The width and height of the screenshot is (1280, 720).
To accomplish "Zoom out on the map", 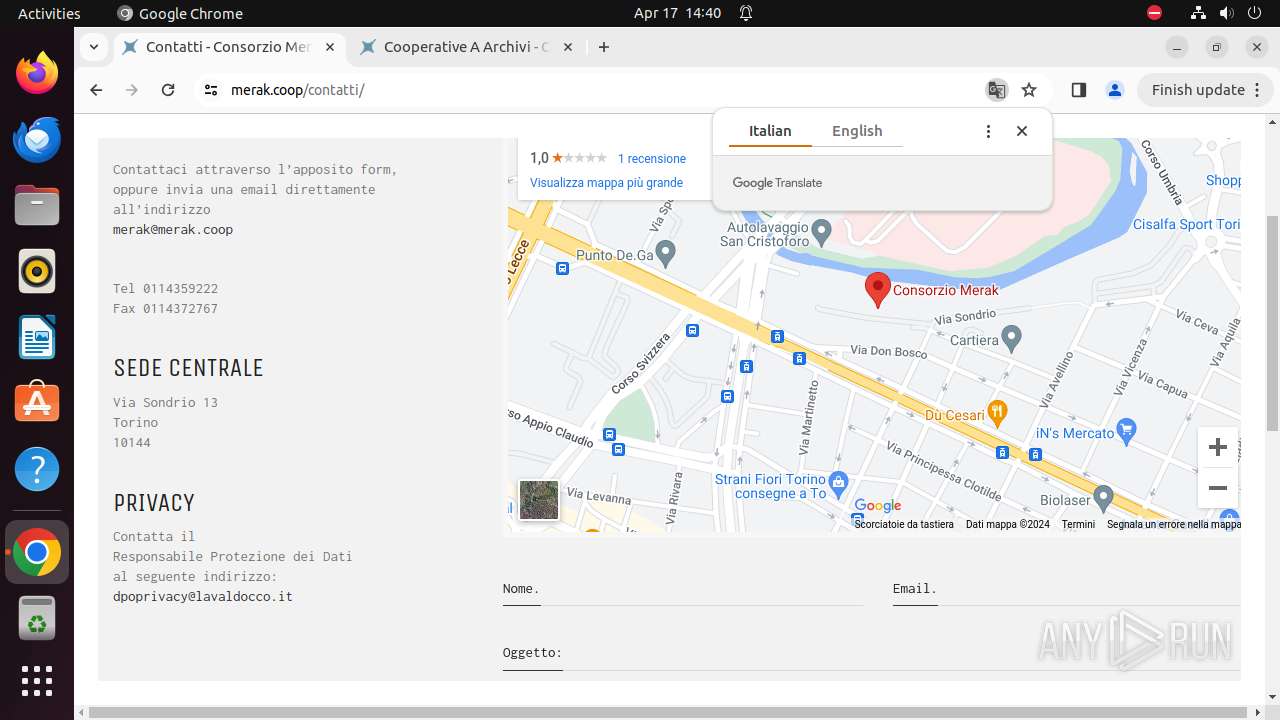I will (x=1217, y=488).
